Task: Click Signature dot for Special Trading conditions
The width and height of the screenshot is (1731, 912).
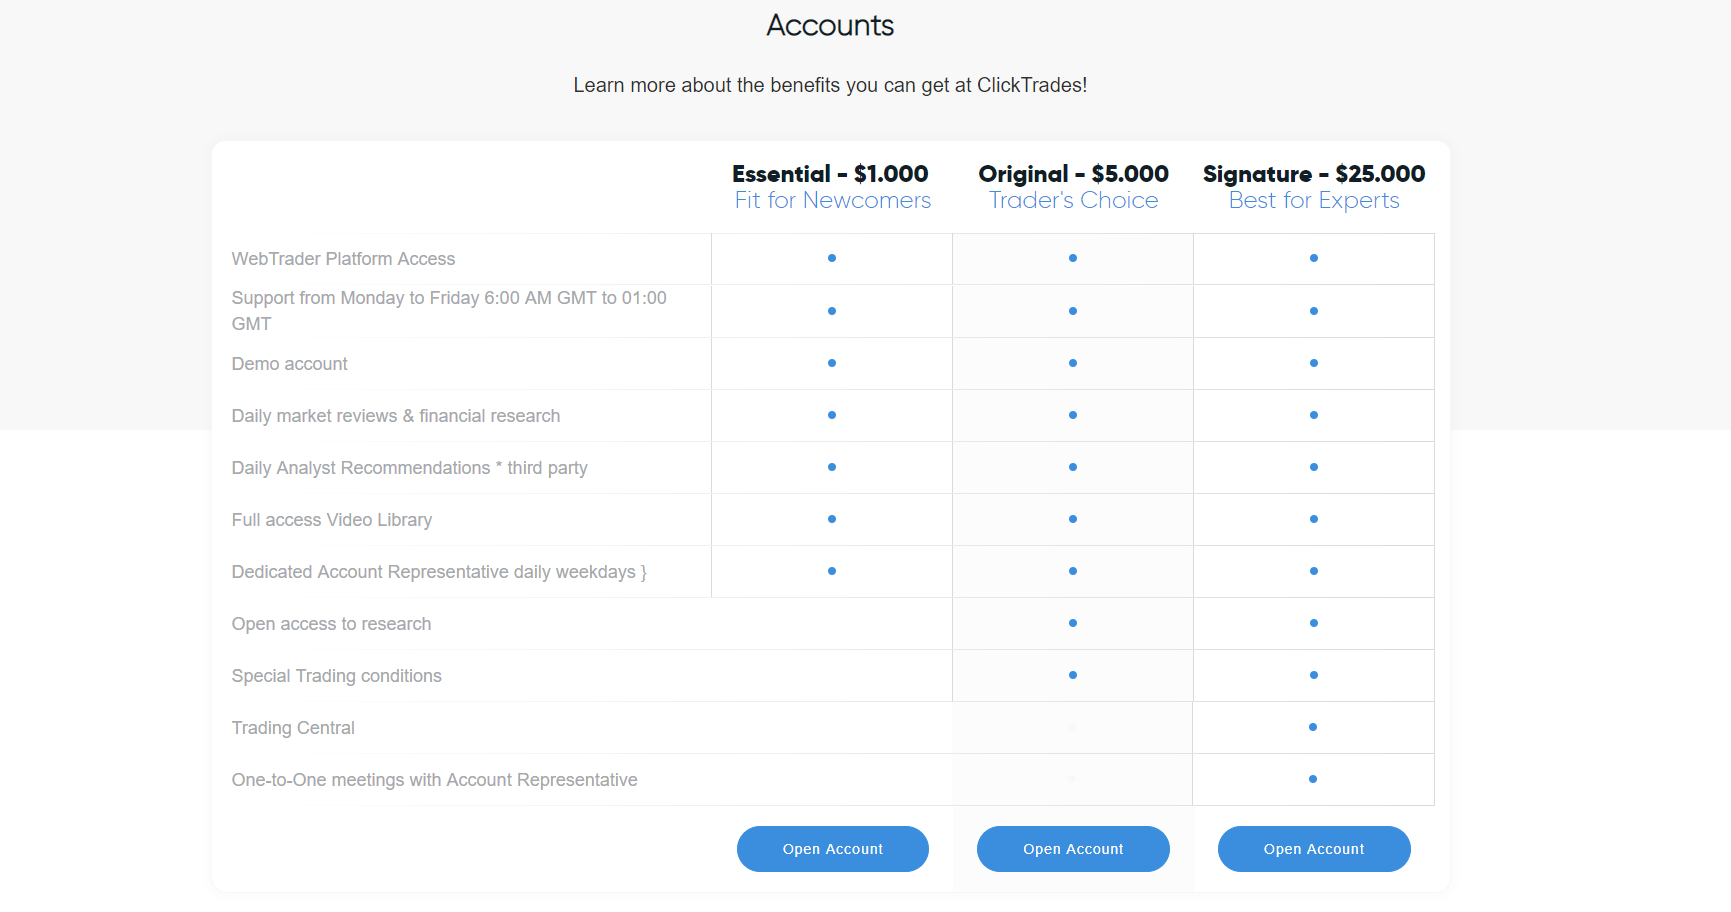Action: click(1314, 675)
